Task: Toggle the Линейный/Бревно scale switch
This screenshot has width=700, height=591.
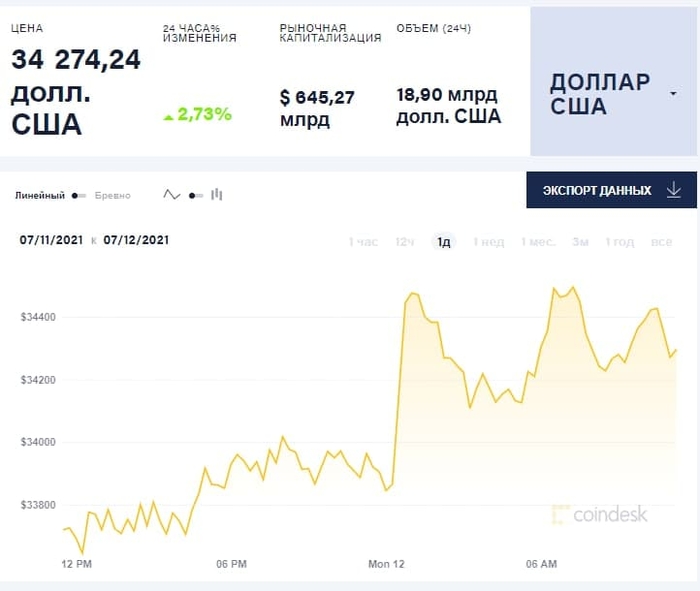Action: tap(79, 196)
